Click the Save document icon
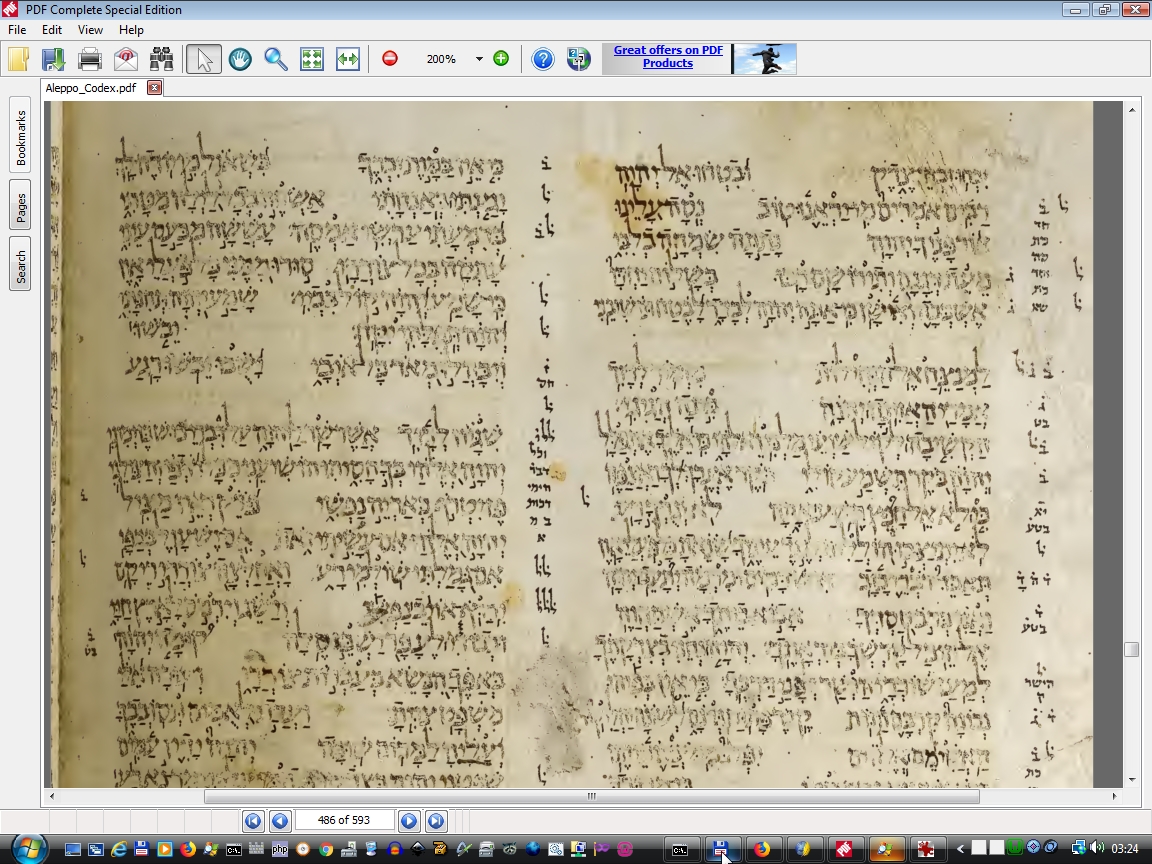This screenshot has height=864, width=1152. [53, 59]
